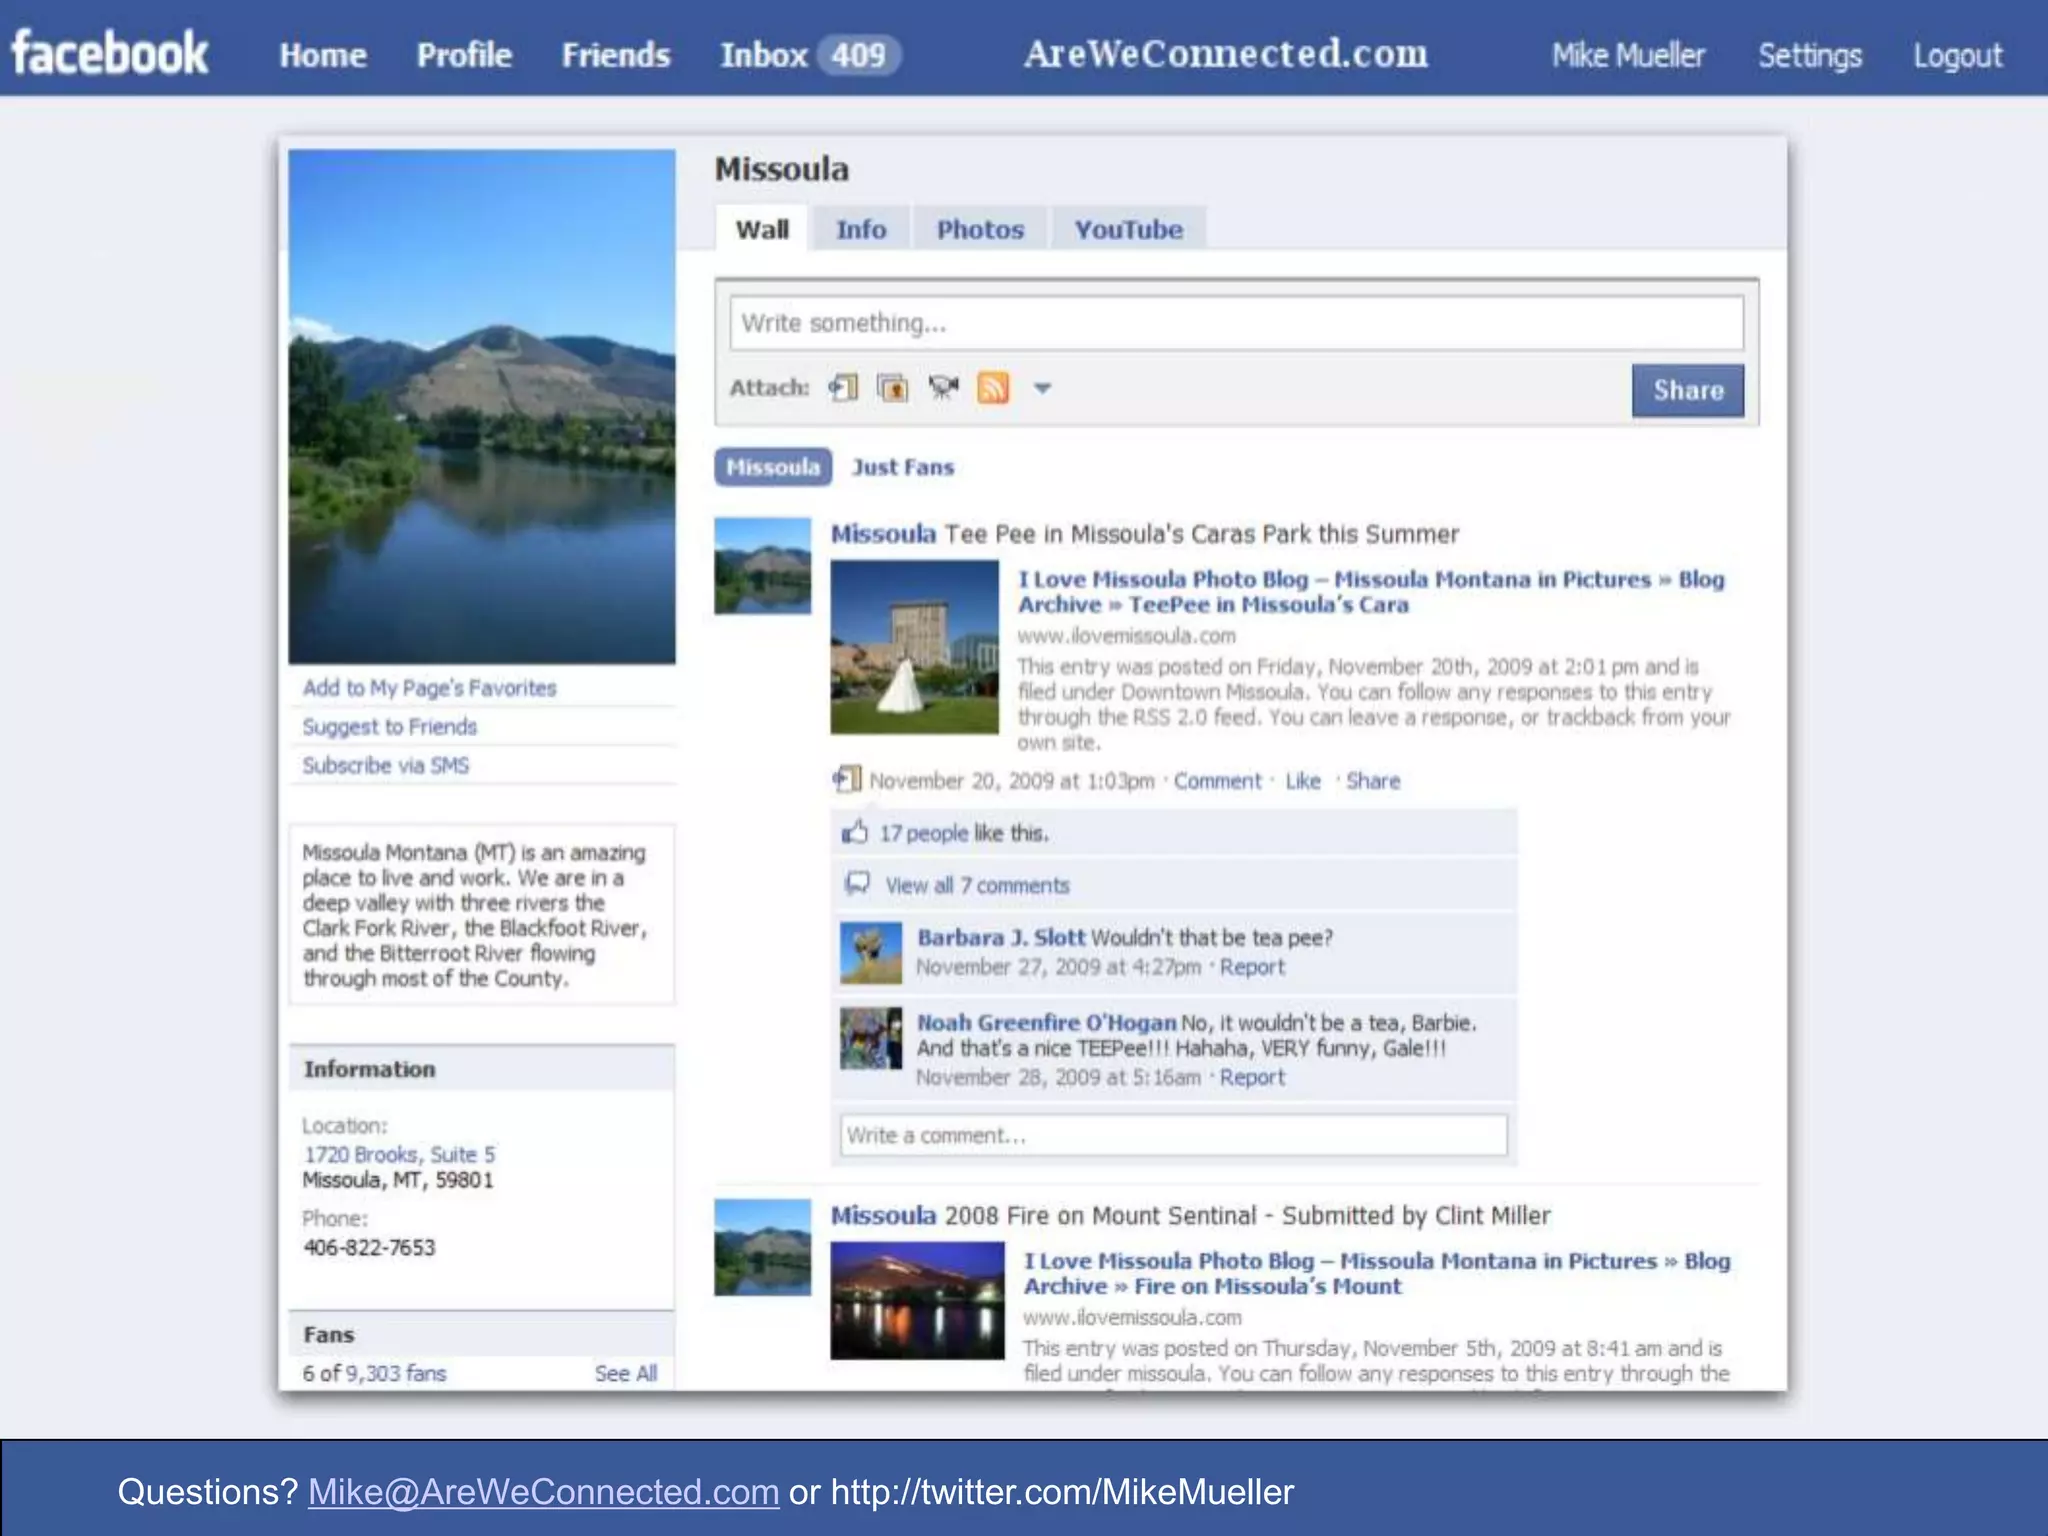Viewport: 2048px width, 1536px height.
Task: Switch to the YouTube tab
Action: coord(1128,230)
